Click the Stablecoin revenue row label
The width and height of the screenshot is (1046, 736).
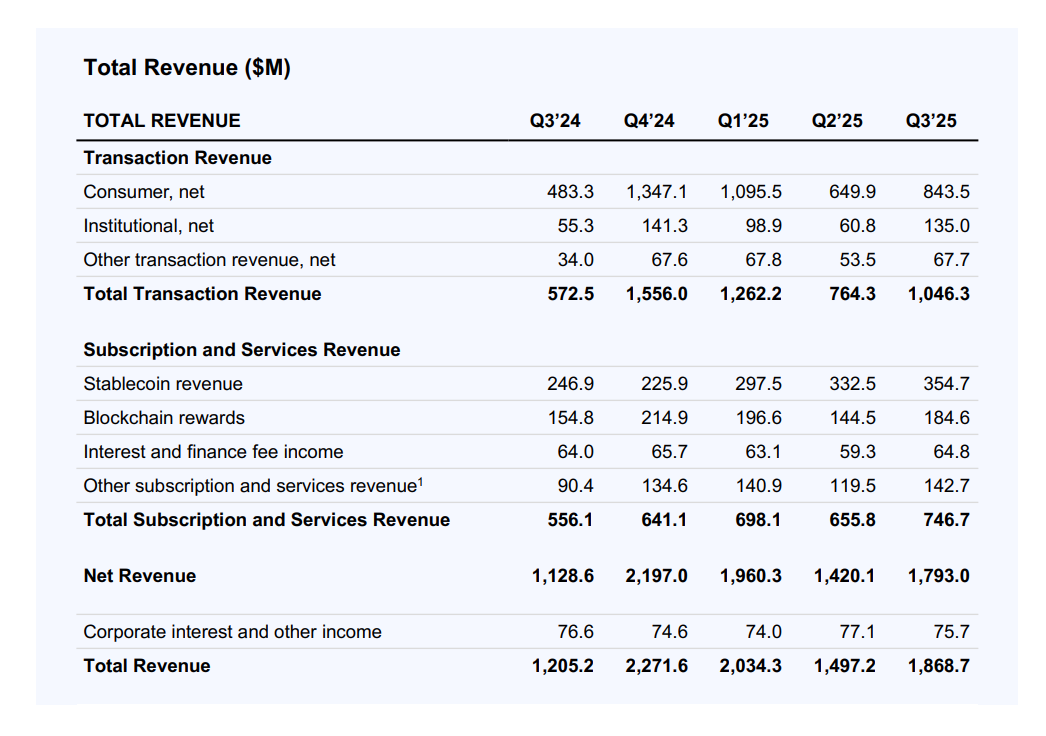coord(163,384)
